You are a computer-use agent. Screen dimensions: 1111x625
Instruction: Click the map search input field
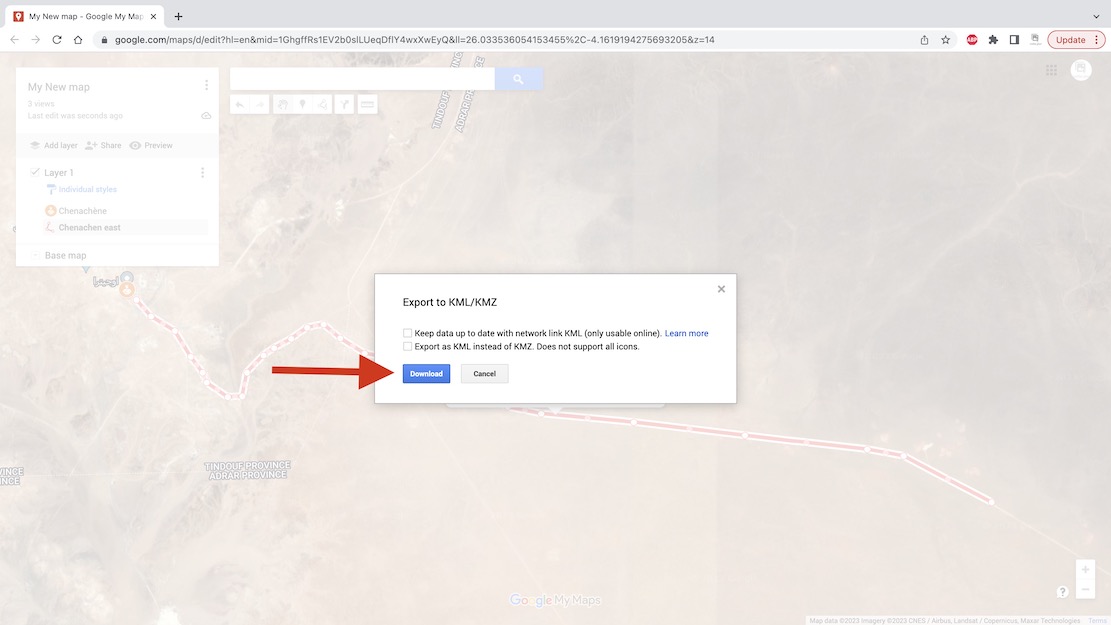click(362, 79)
